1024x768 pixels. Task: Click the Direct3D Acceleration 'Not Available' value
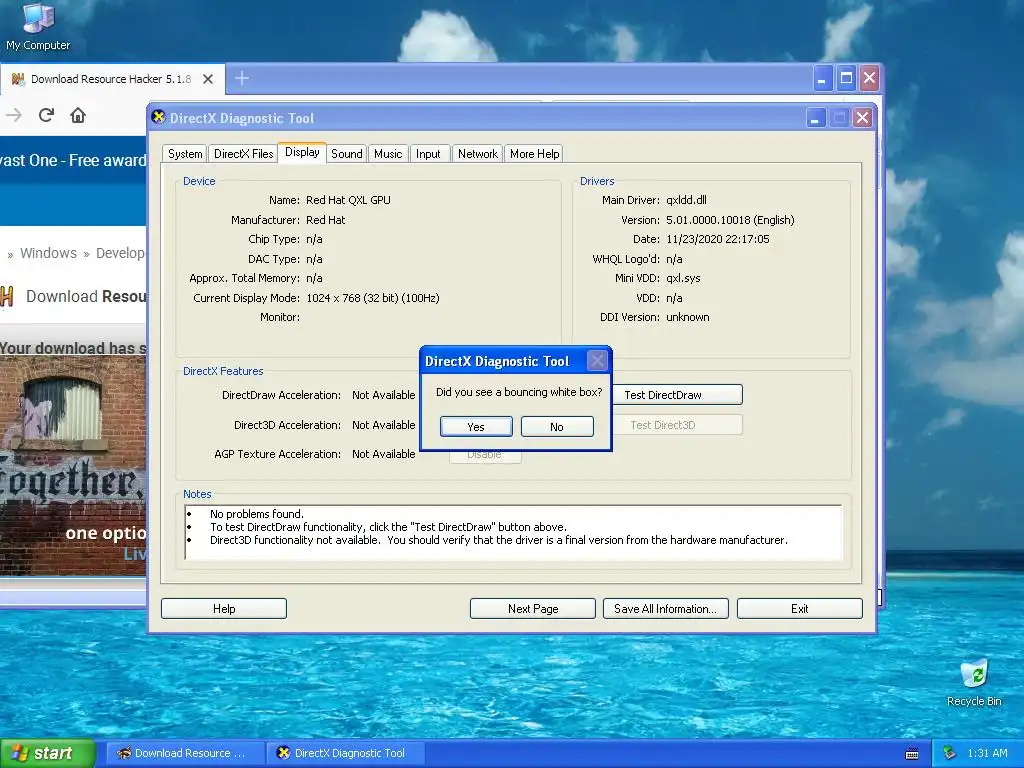383,425
